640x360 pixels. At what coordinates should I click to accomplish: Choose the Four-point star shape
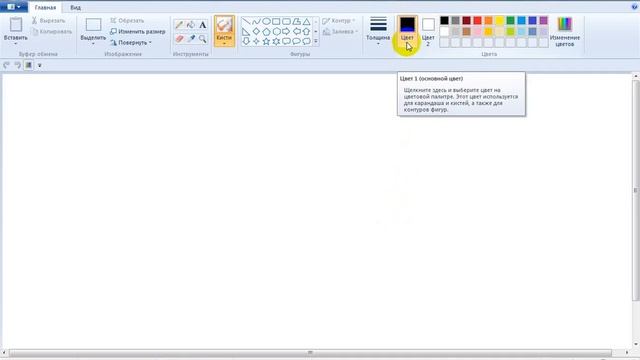coord(256,41)
